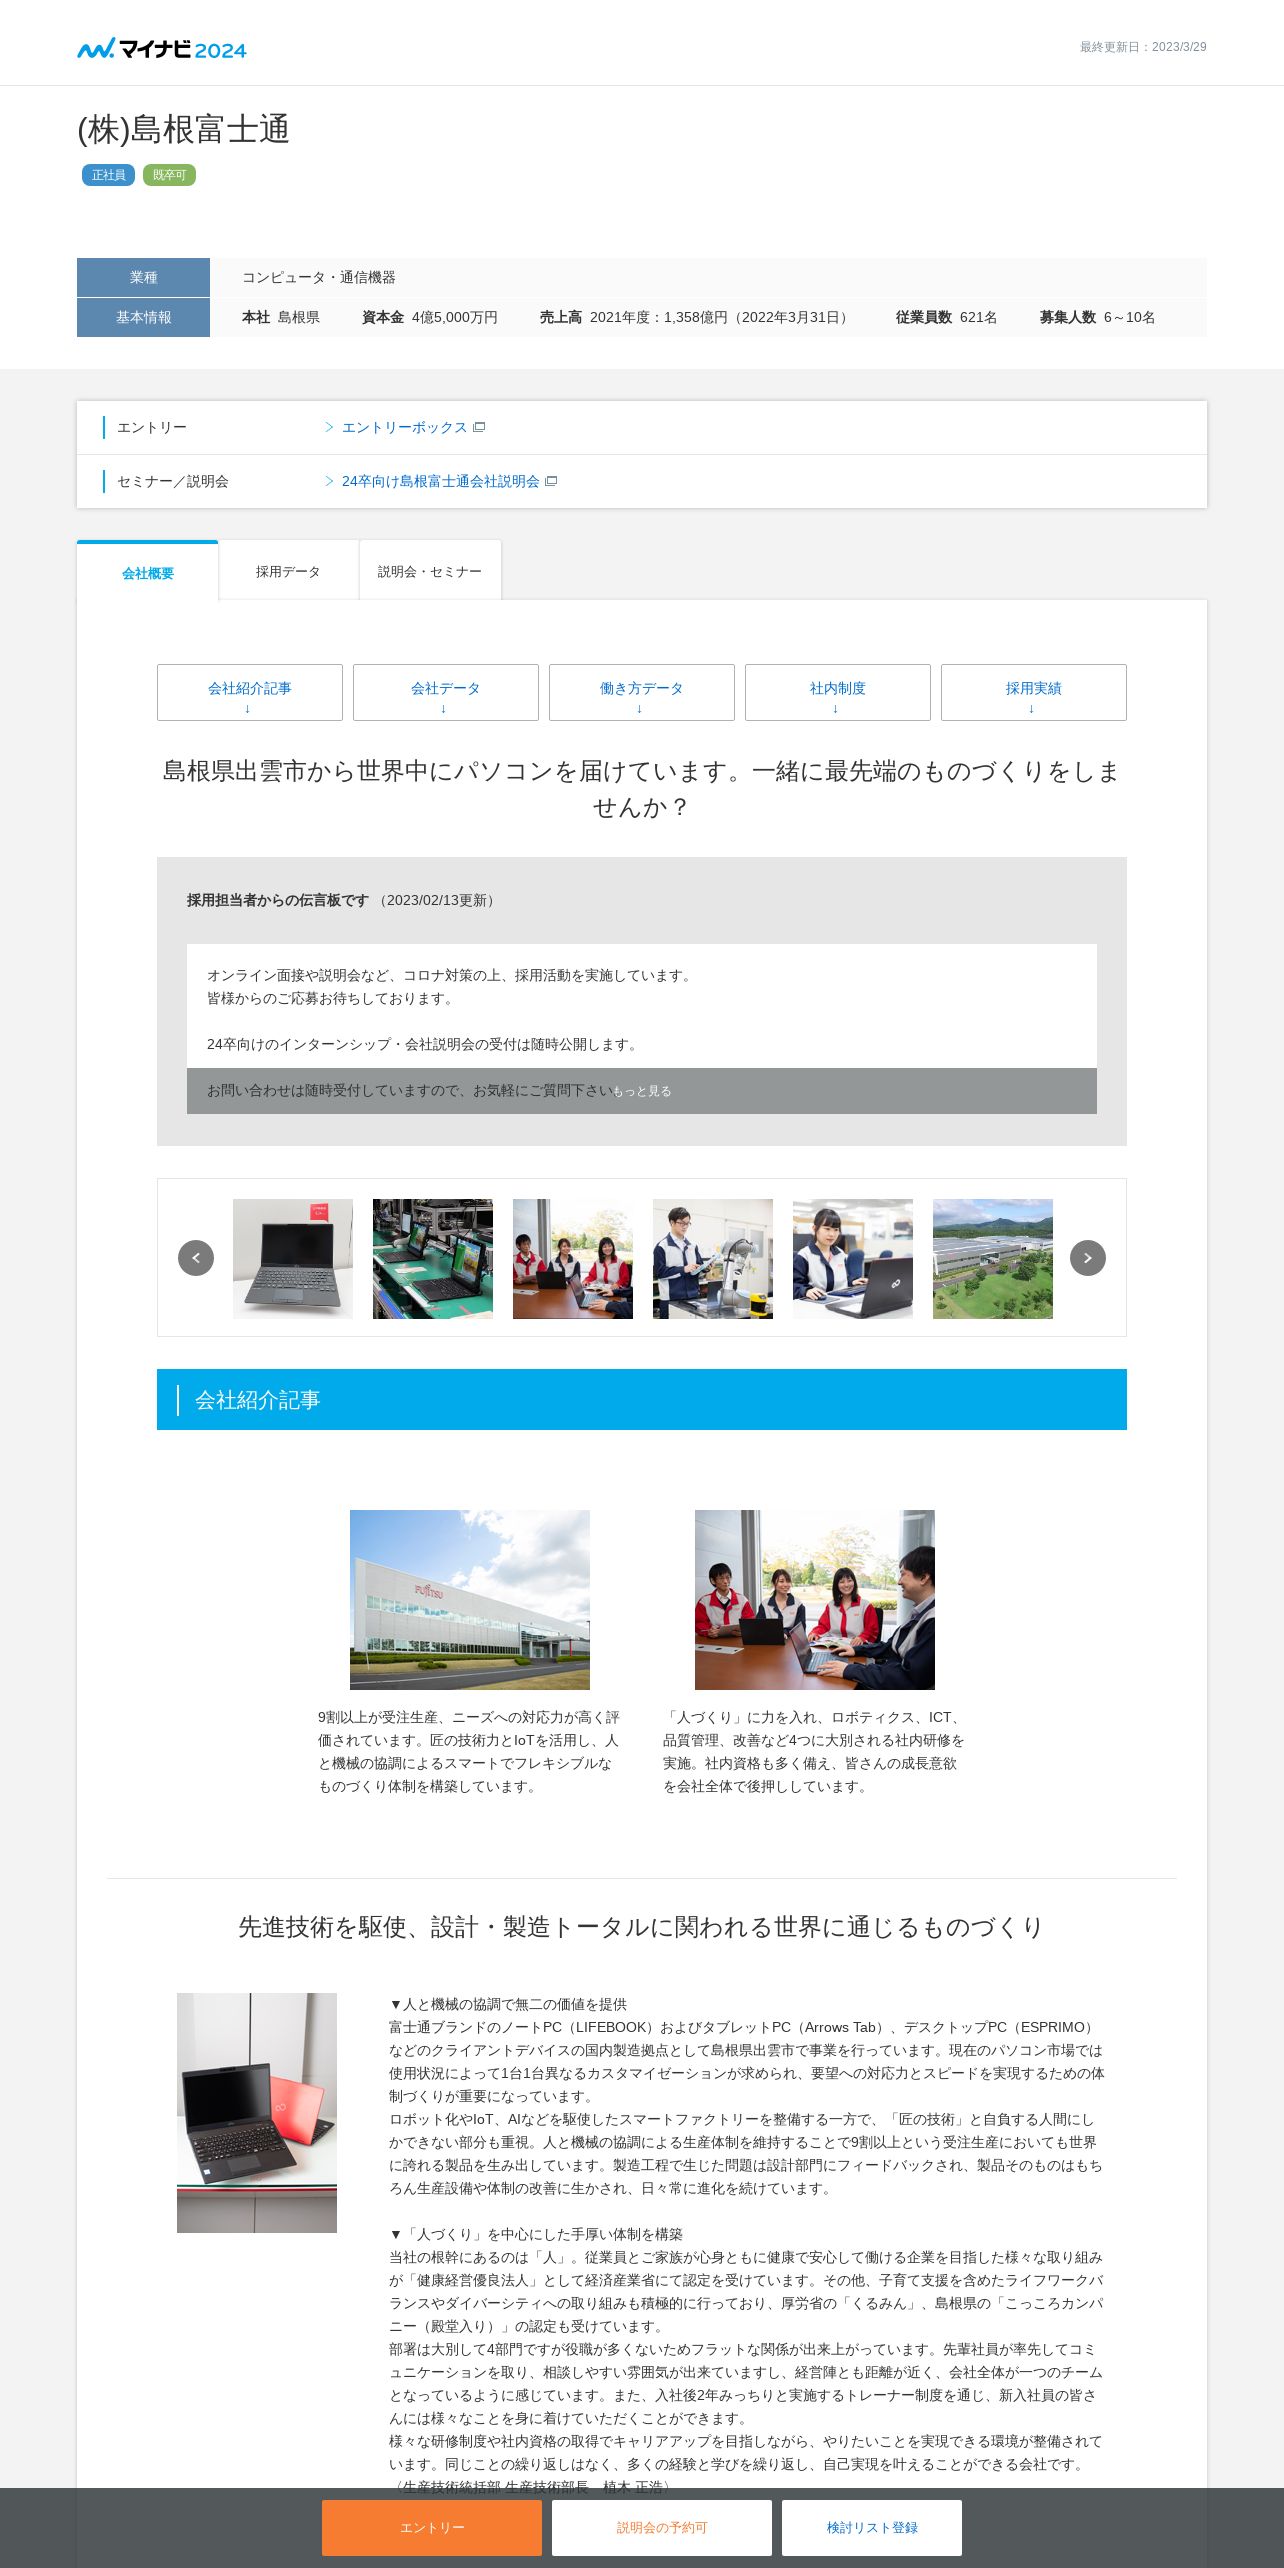Click the Fujitsu factory building photo
This screenshot has height=2568, width=1284.
(470, 1599)
